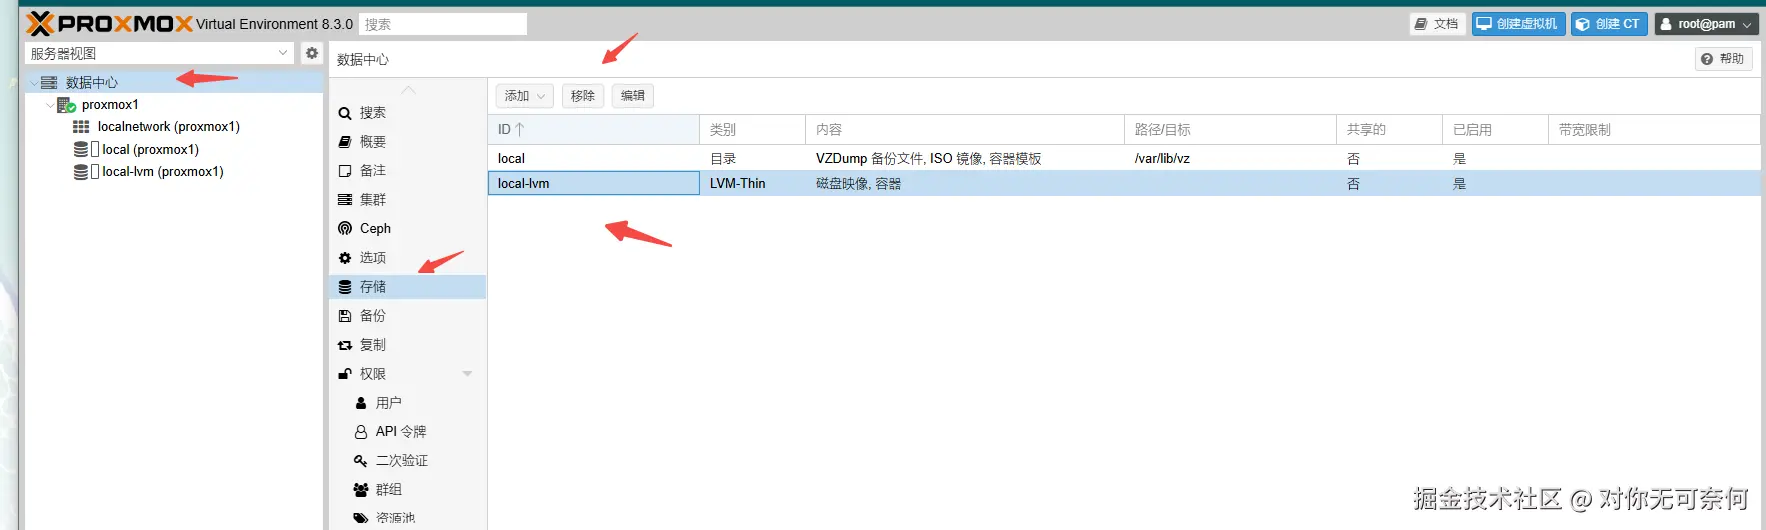
Task: Open the root@pam user menu
Action: (1706, 24)
